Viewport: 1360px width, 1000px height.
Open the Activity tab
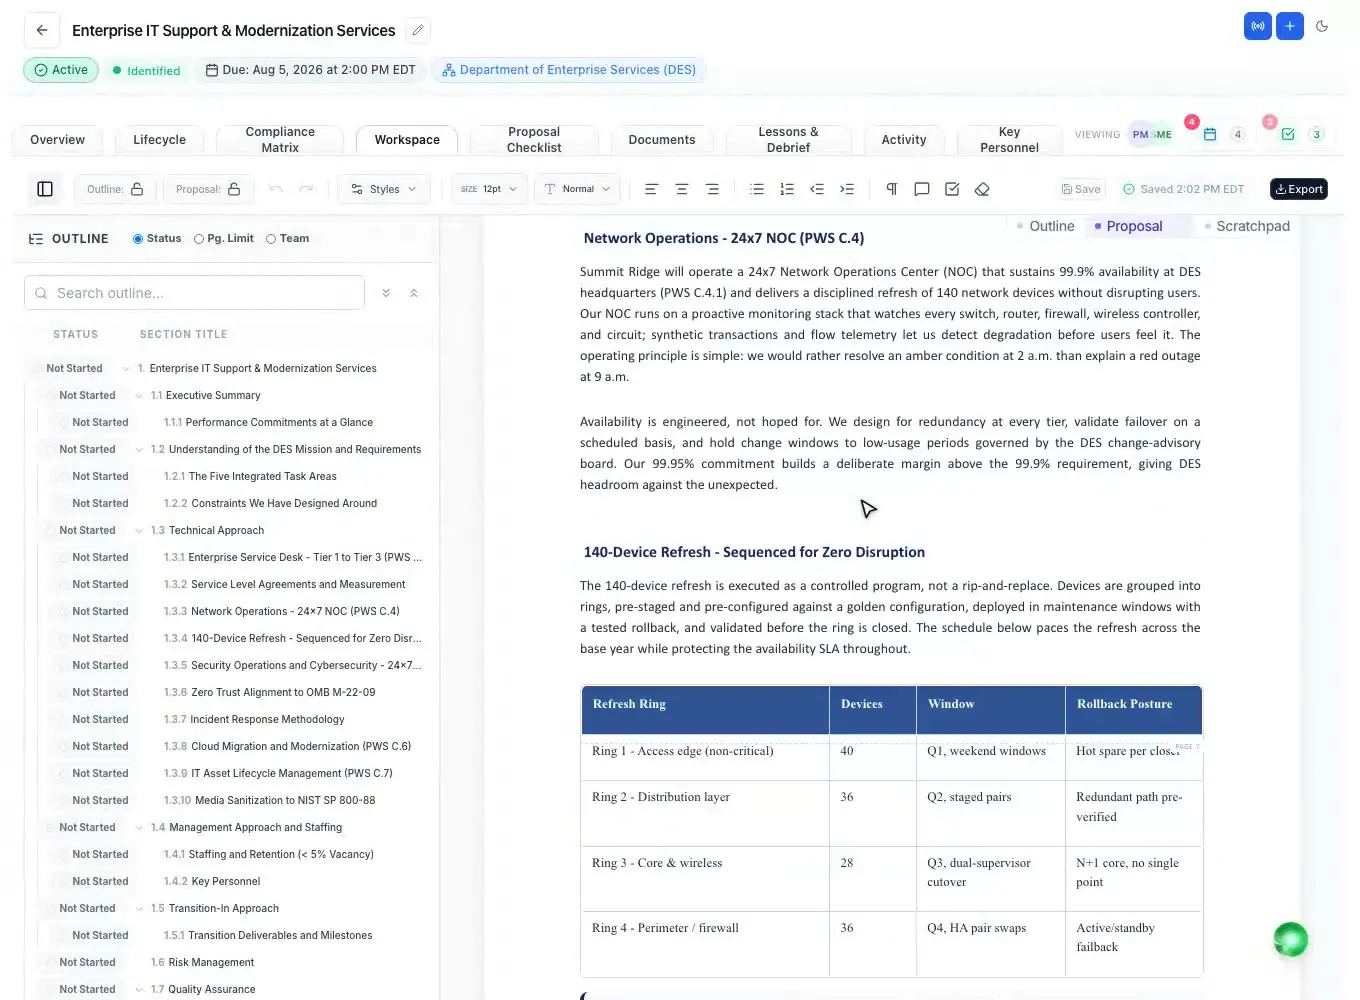point(904,140)
